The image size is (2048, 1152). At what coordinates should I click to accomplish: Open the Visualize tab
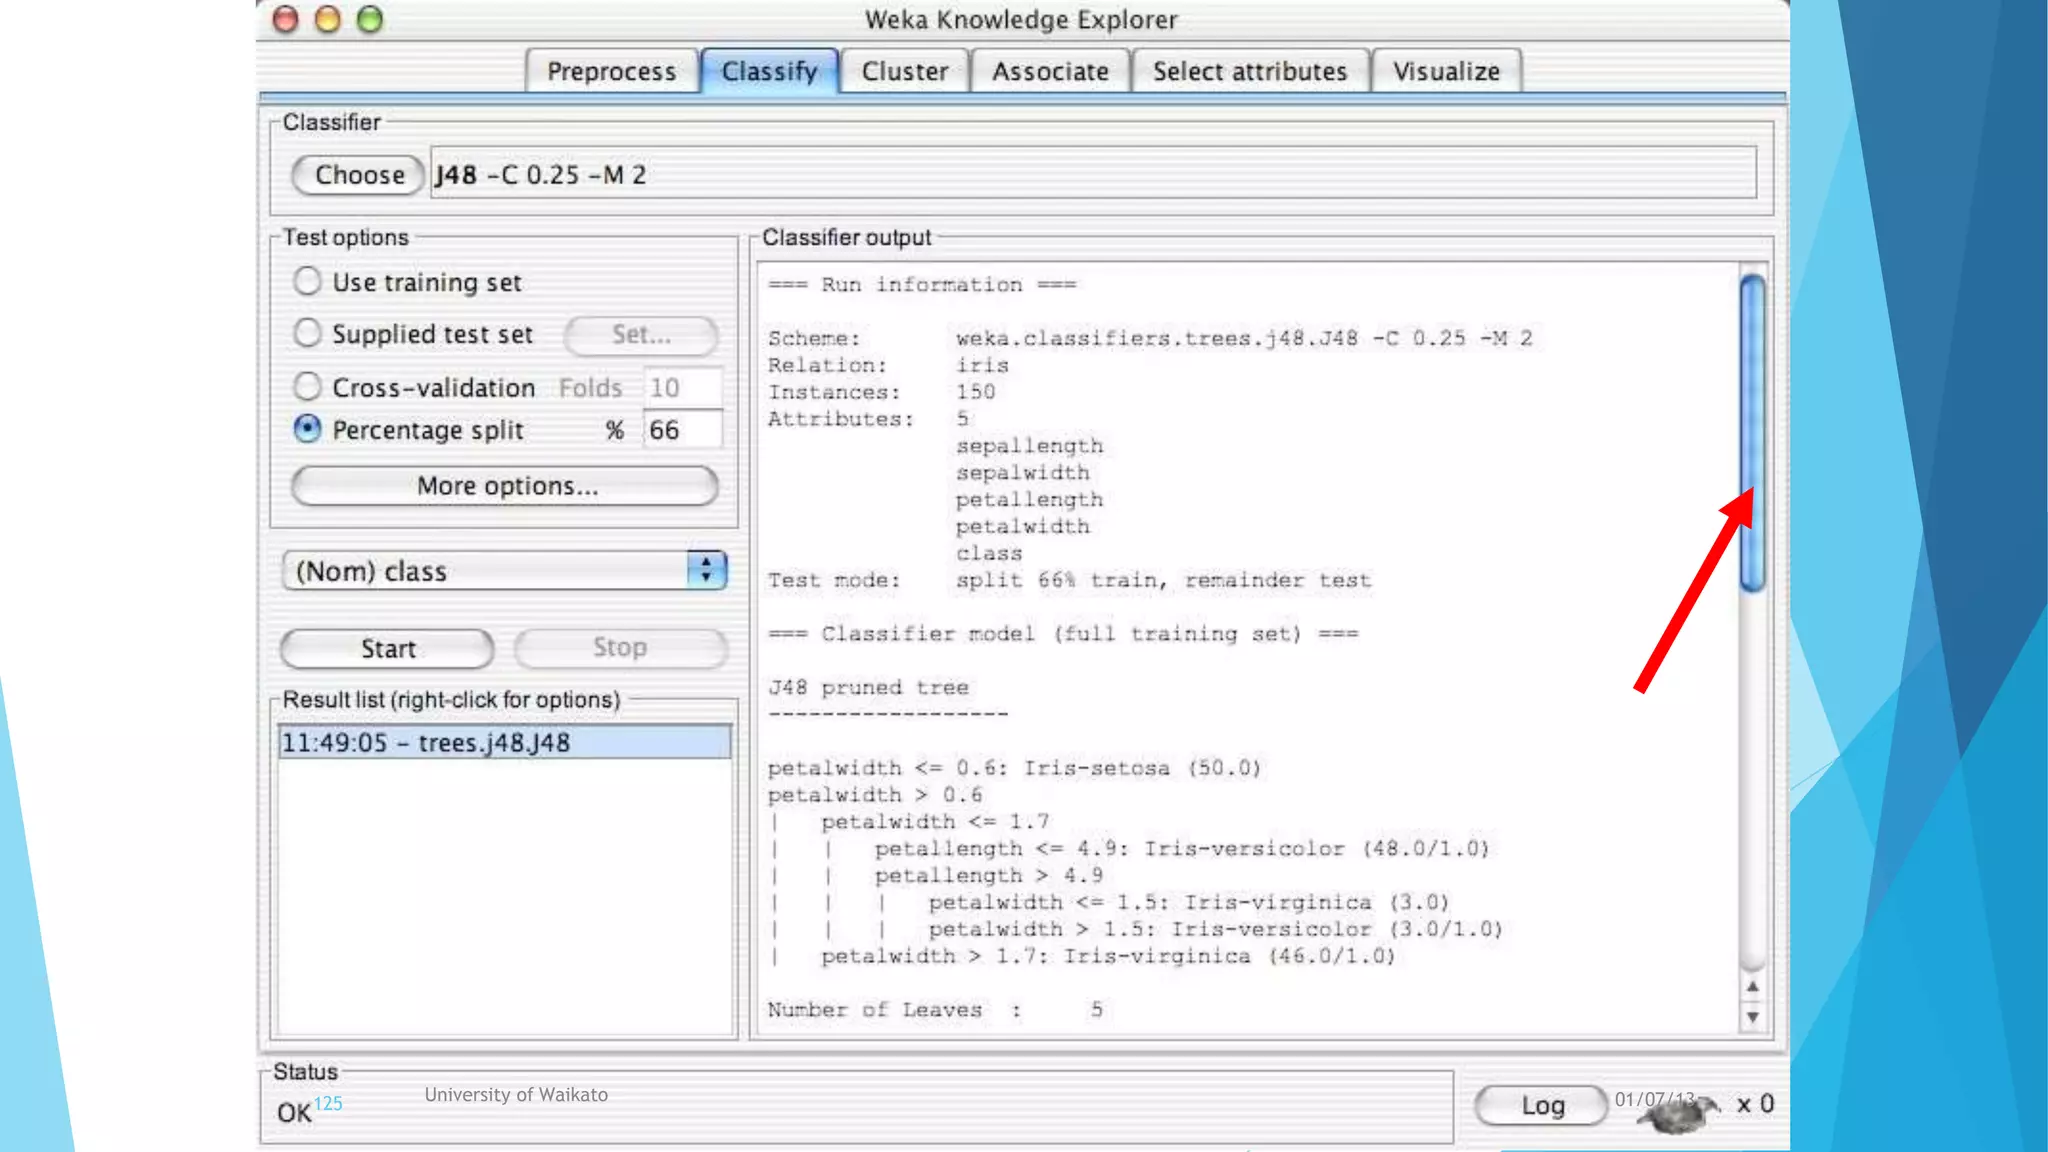click(1446, 71)
